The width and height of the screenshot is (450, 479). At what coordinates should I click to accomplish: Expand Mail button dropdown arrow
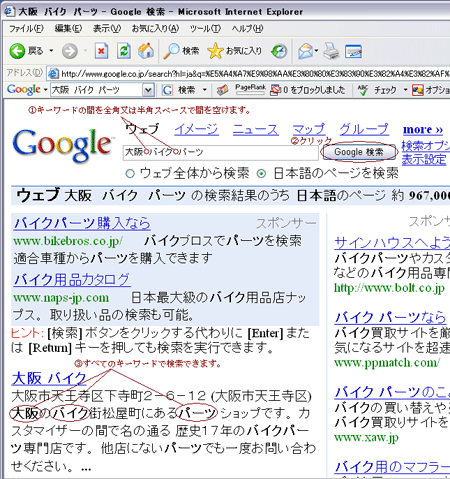point(316,51)
